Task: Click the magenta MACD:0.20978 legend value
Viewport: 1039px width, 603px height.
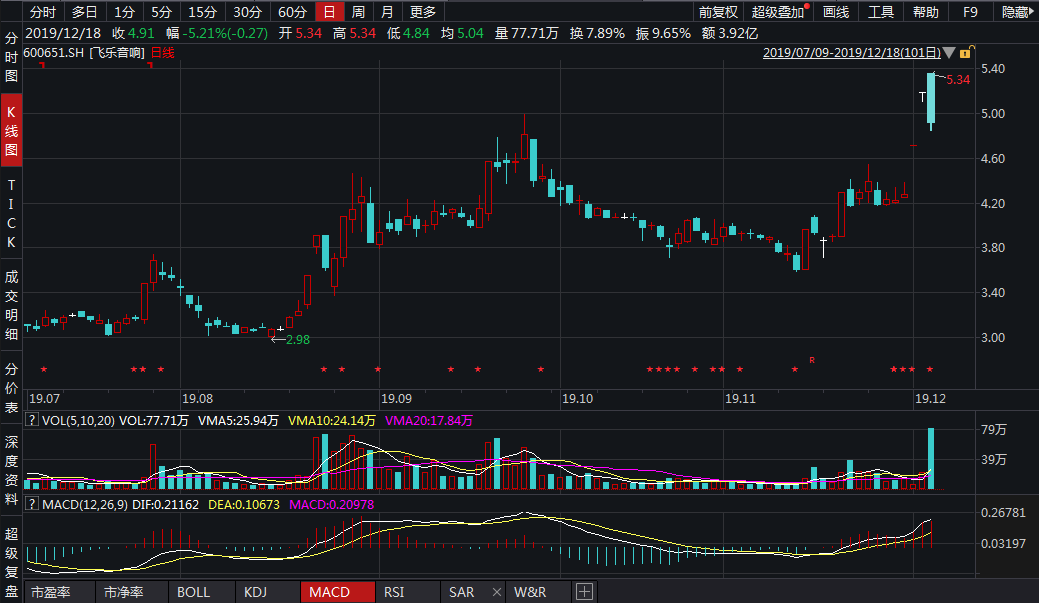Action: click(331, 504)
